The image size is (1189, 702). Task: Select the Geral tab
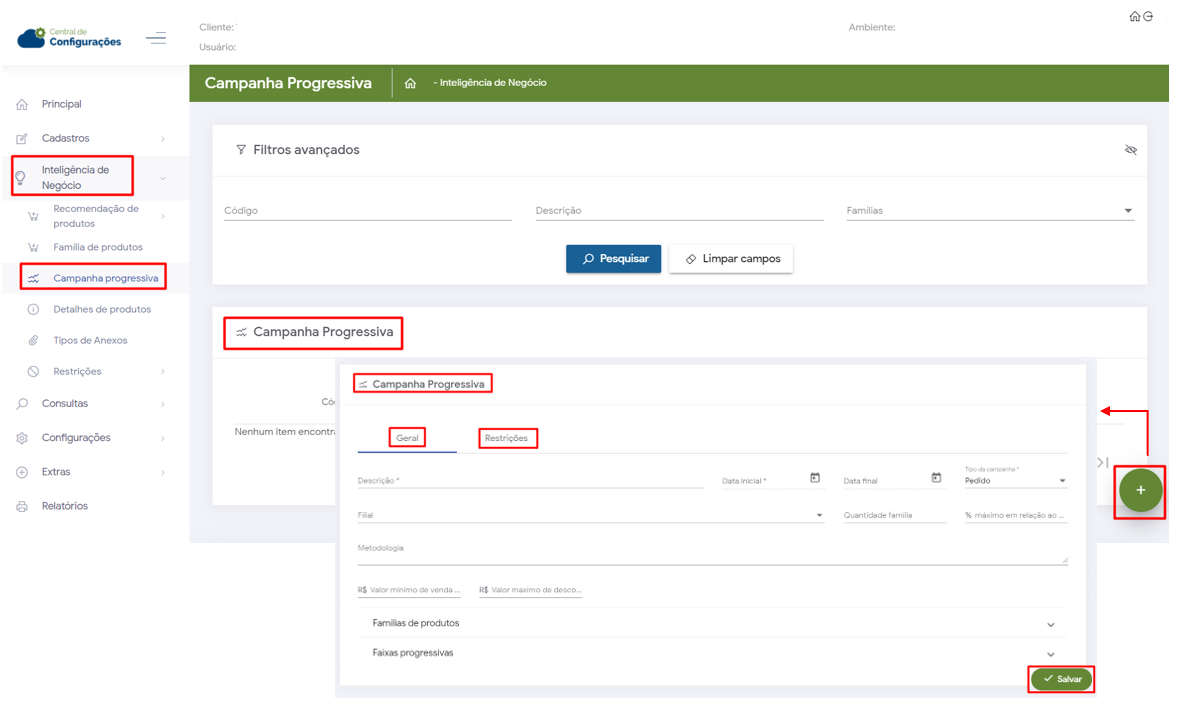click(x=407, y=438)
